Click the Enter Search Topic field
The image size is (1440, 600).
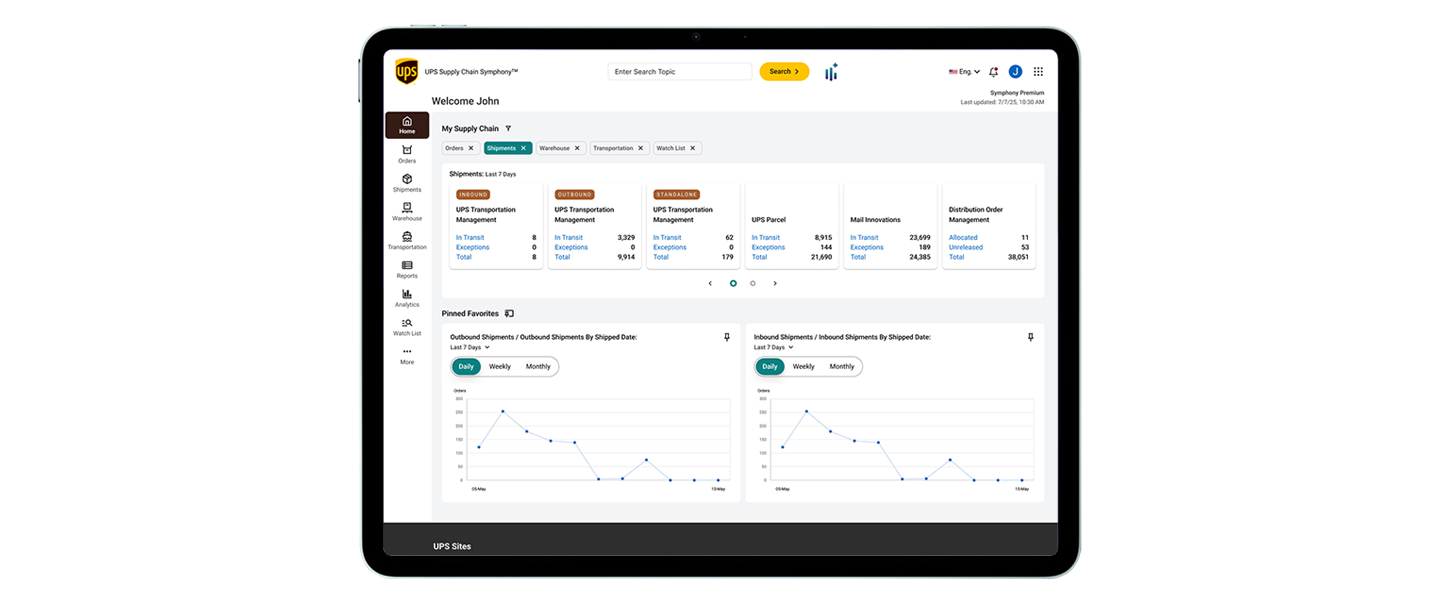click(x=680, y=72)
